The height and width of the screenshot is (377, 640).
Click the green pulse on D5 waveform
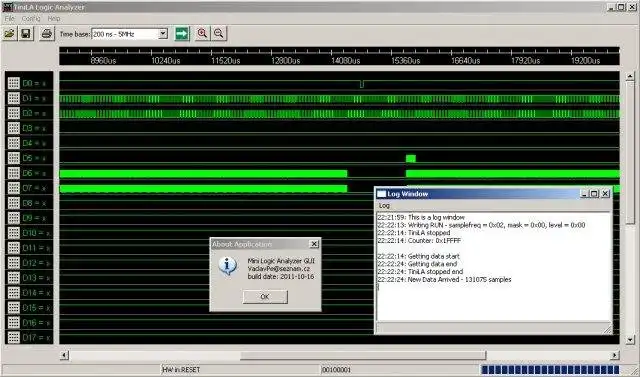[x=411, y=159]
